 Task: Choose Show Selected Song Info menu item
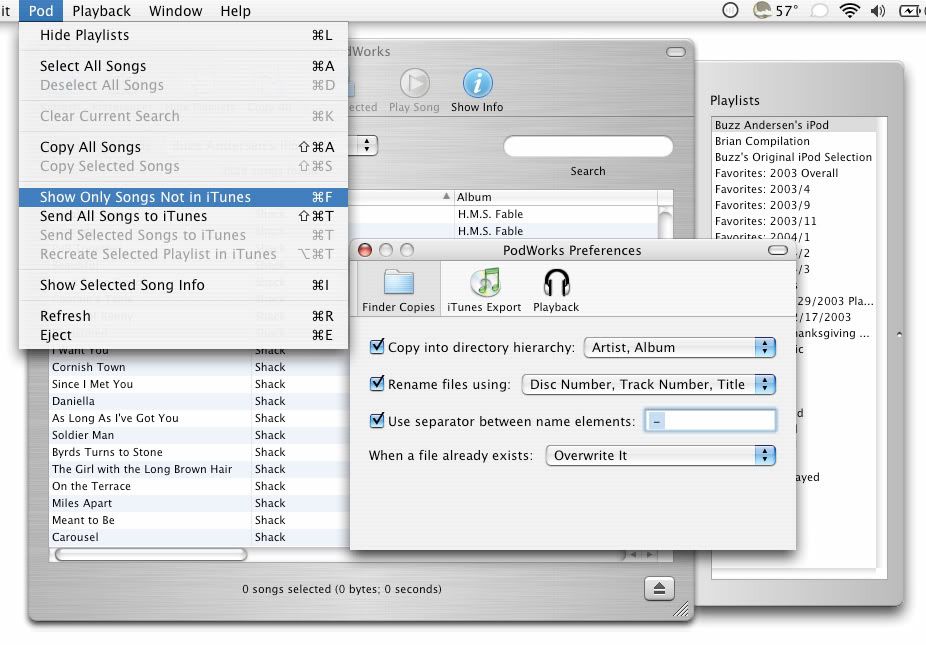point(183,285)
